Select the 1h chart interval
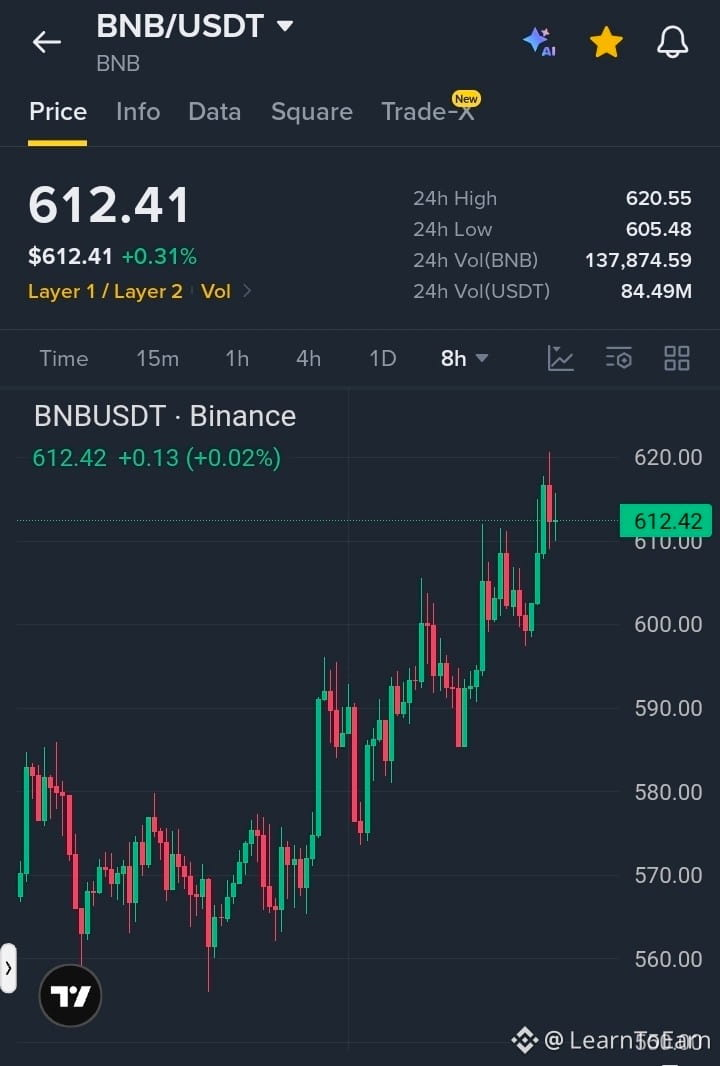 coord(237,358)
